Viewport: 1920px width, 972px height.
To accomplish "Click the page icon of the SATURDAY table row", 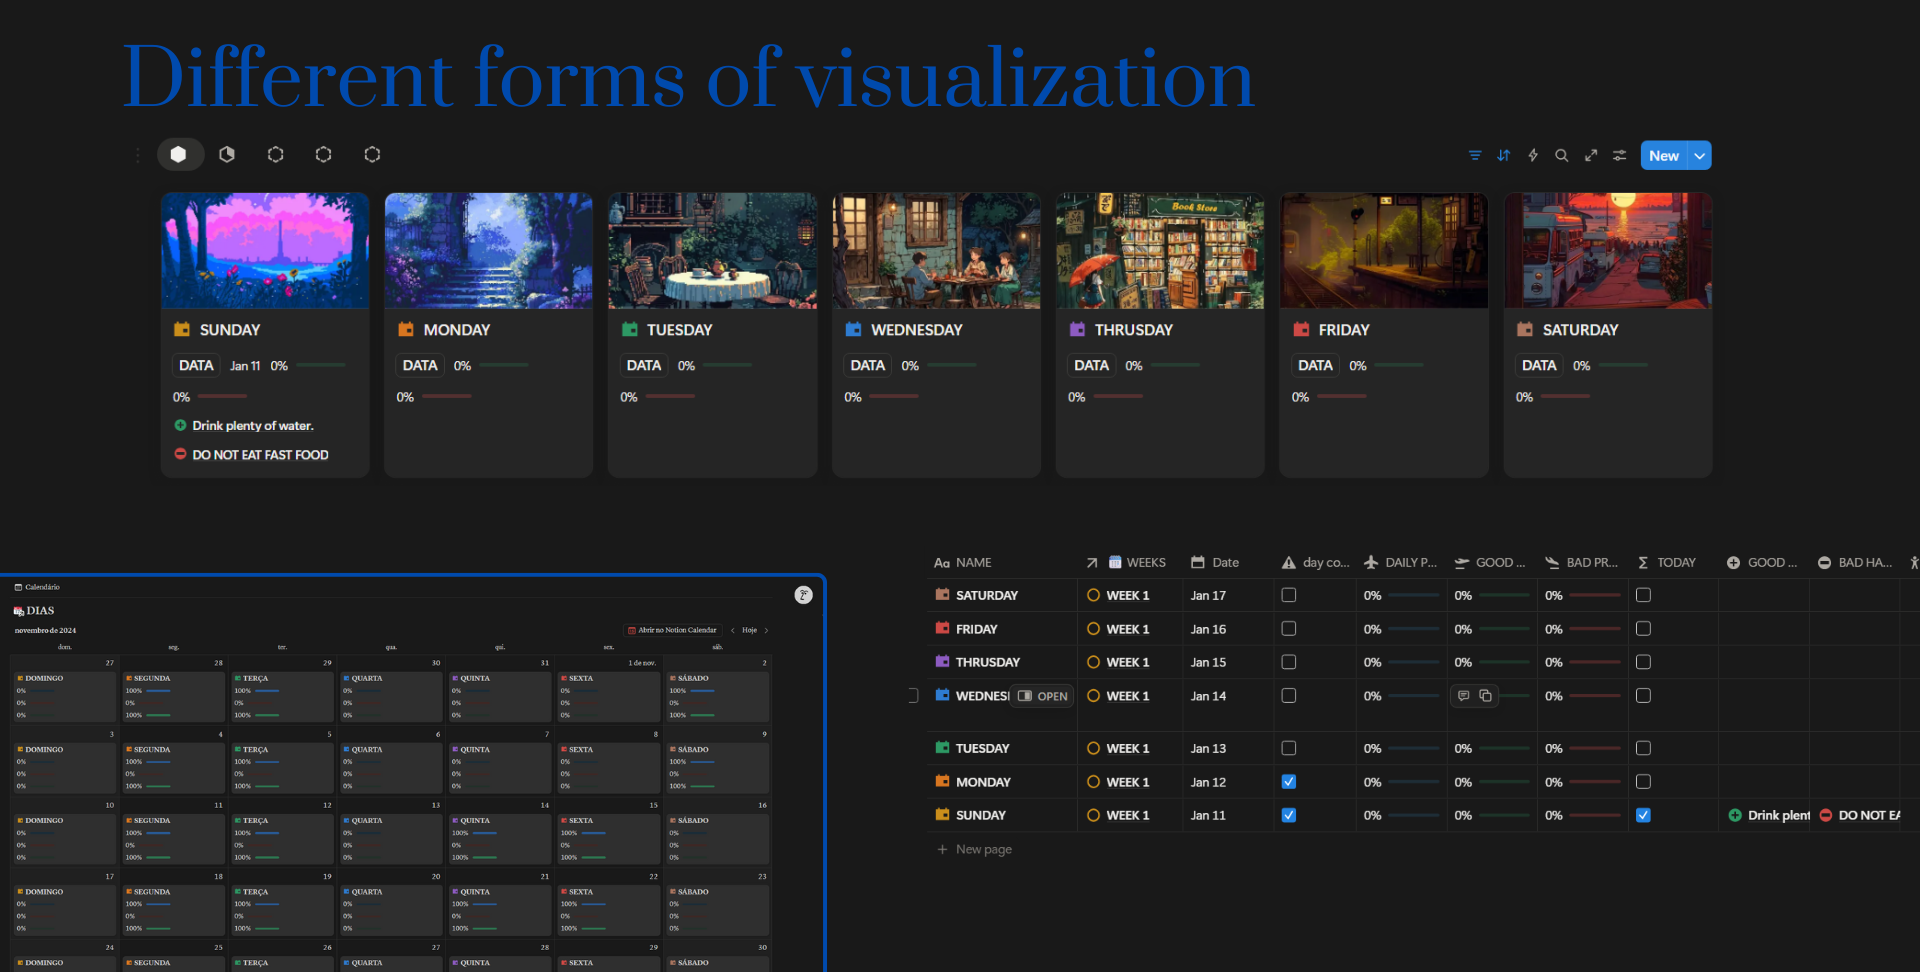I will click(x=942, y=594).
